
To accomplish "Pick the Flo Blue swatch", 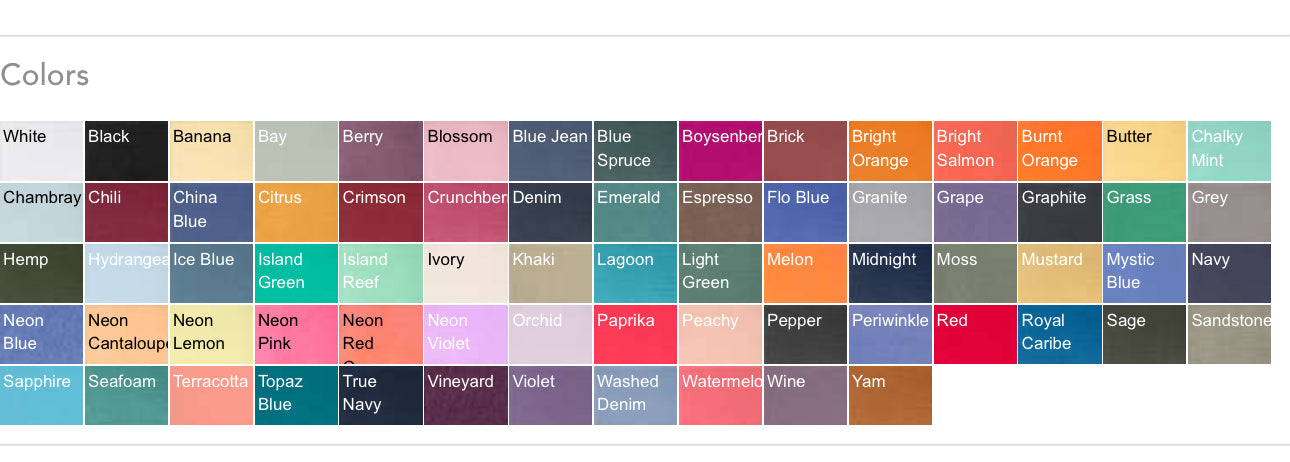I will pyautogui.click(x=805, y=212).
